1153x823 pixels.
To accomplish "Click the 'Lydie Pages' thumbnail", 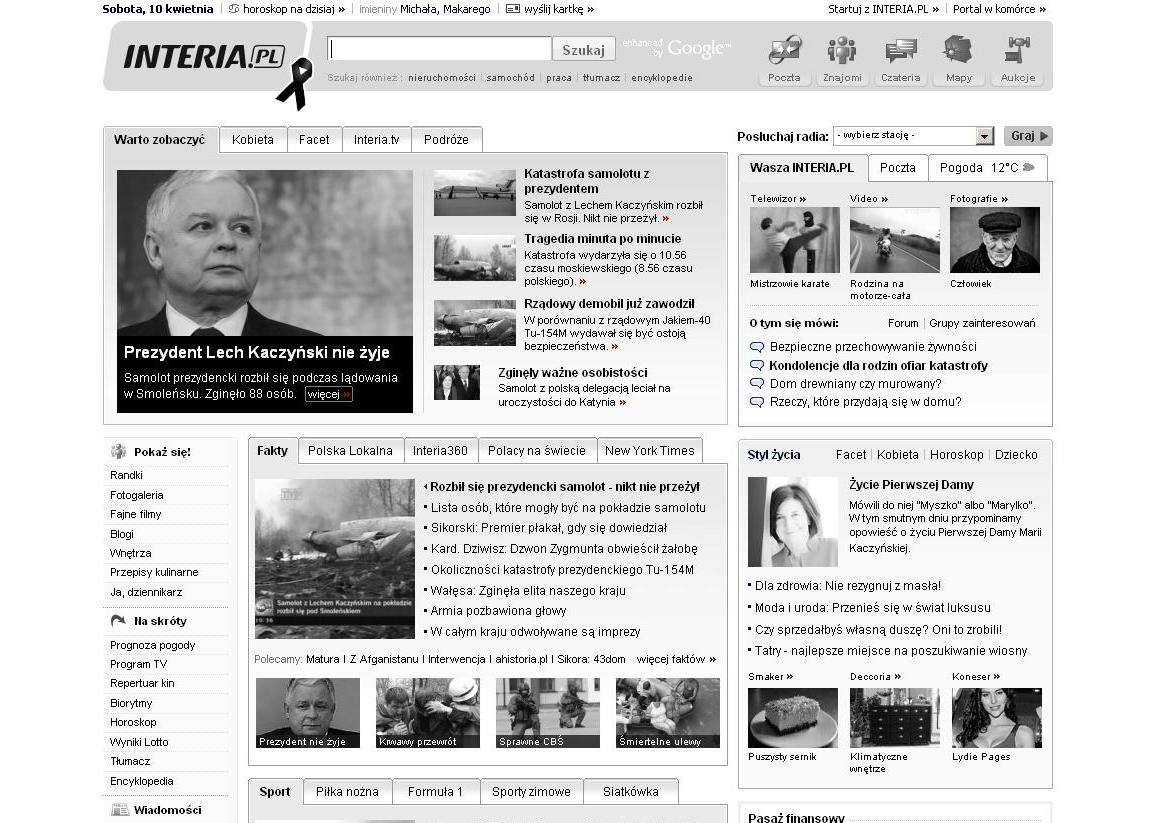I will 997,718.
